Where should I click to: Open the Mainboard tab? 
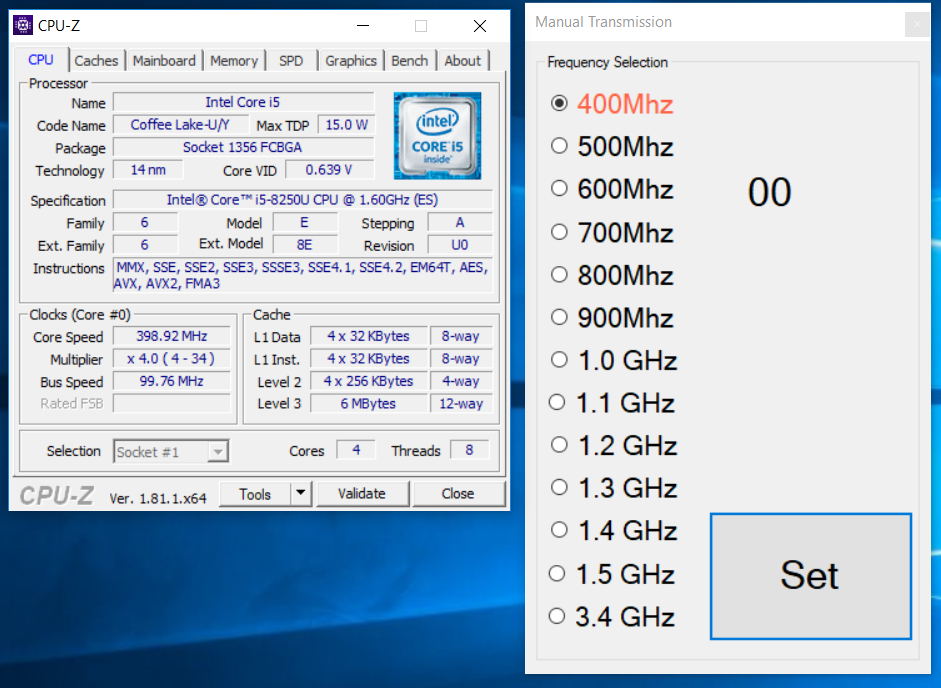coord(164,61)
